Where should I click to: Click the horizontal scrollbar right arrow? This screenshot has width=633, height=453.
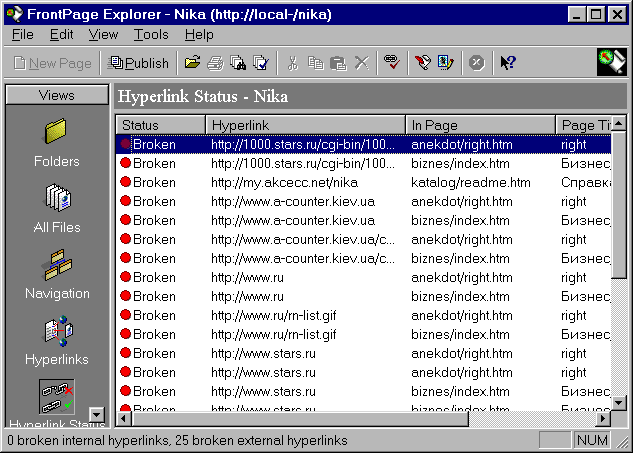(603, 419)
